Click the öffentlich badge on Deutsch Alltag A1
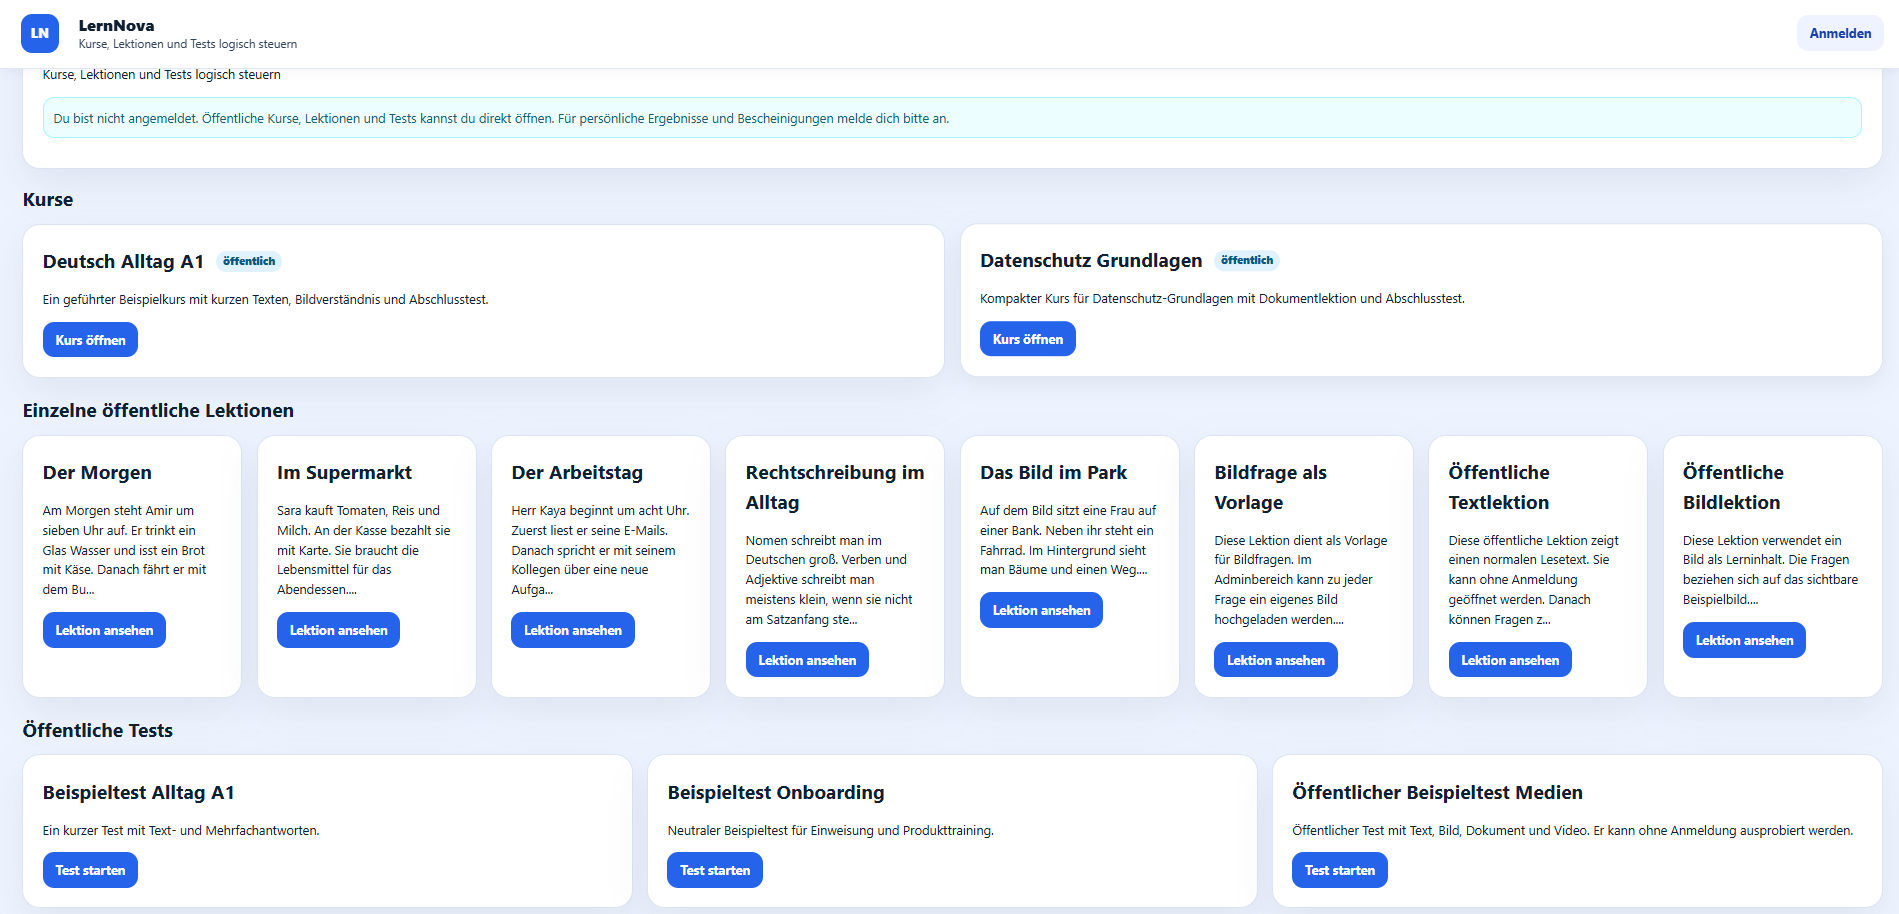1899x914 pixels. click(249, 261)
